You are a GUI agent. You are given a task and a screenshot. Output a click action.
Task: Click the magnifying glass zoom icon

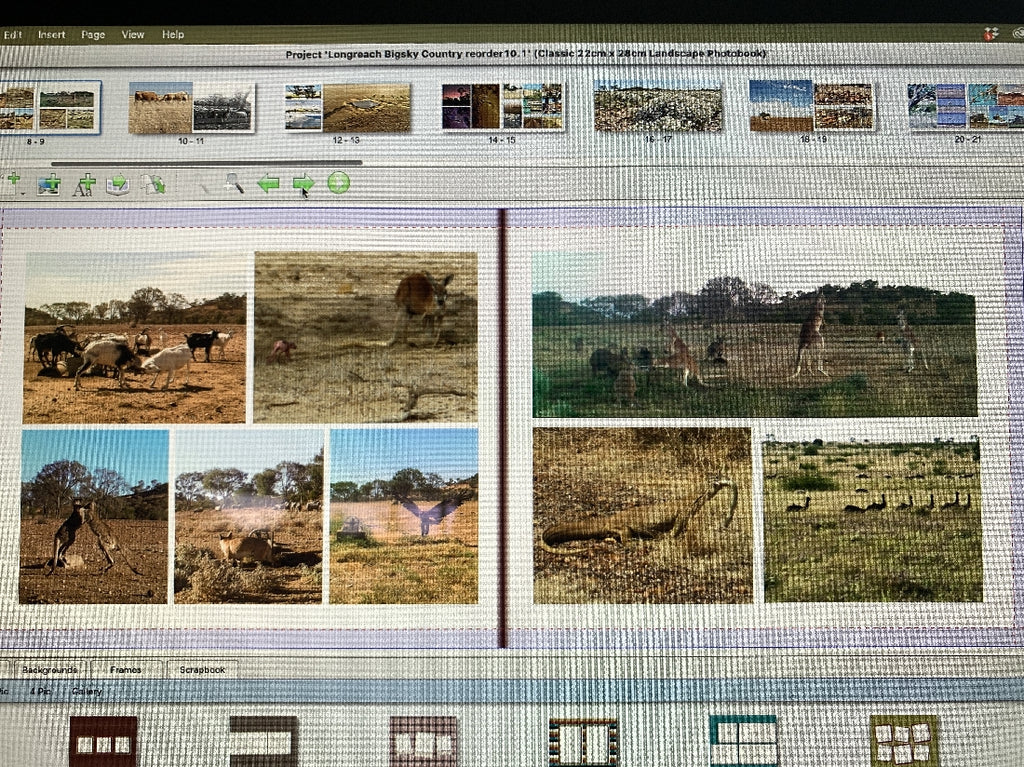tap(233, 184)
